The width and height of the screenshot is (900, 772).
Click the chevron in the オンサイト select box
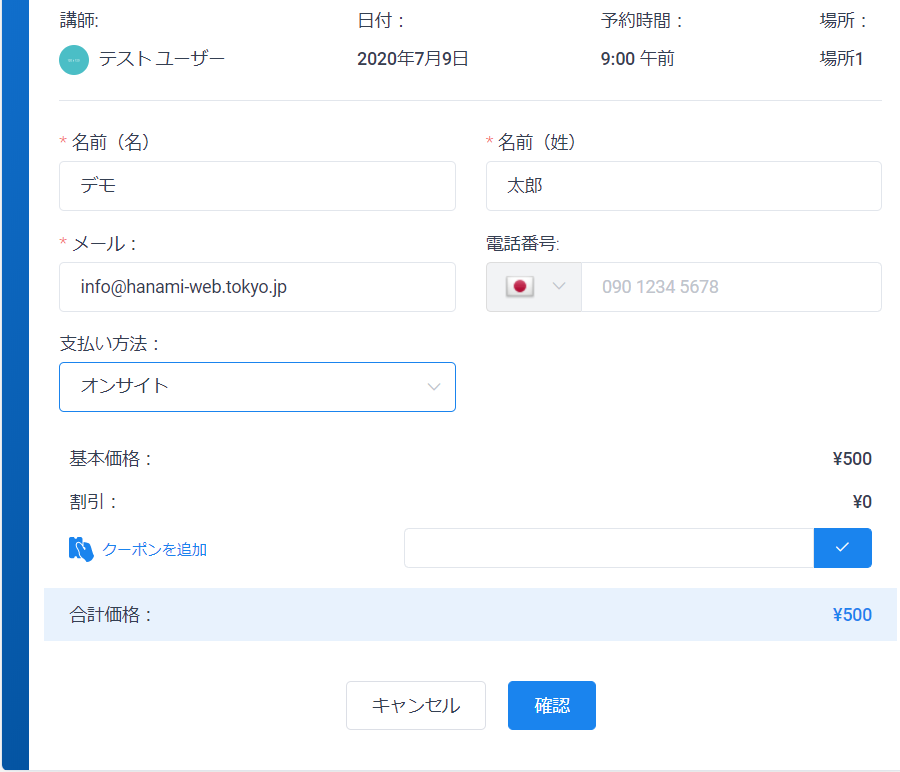pyautogui.click(x=434, y=387)
